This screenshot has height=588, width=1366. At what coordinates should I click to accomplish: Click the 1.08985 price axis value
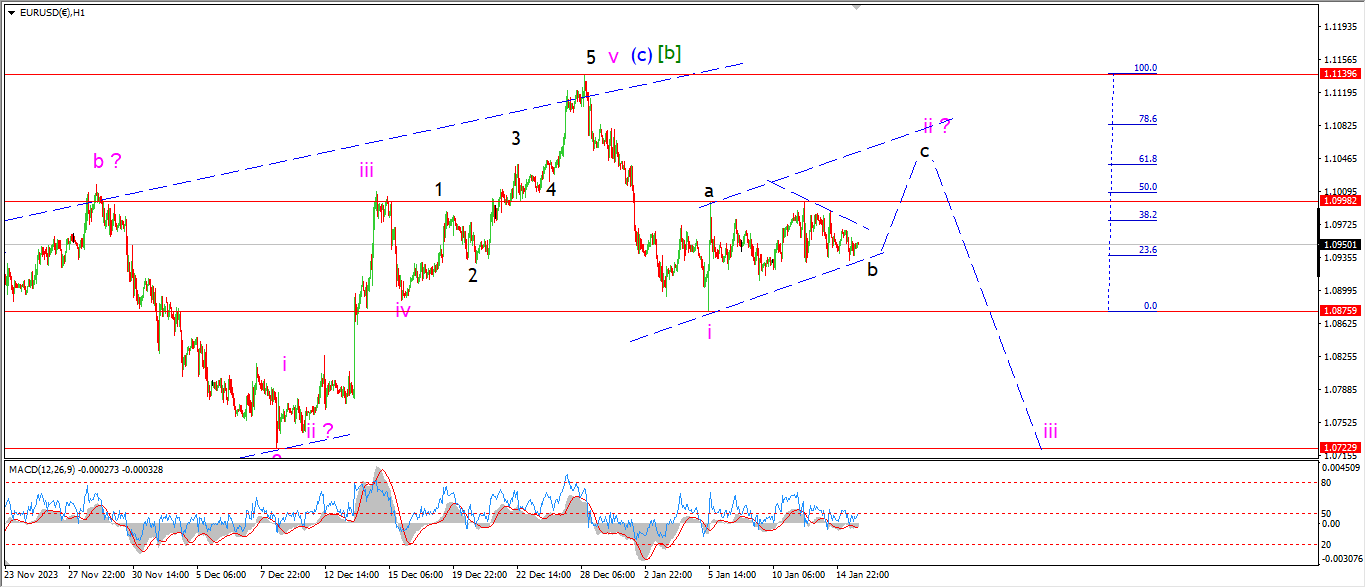pos(1339,290)
